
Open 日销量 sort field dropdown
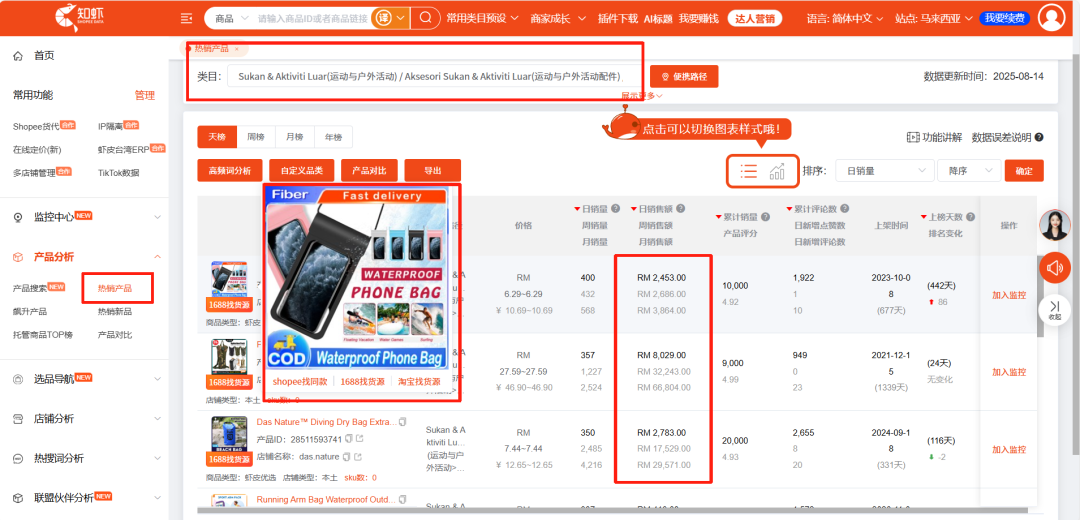click(884, 171)
